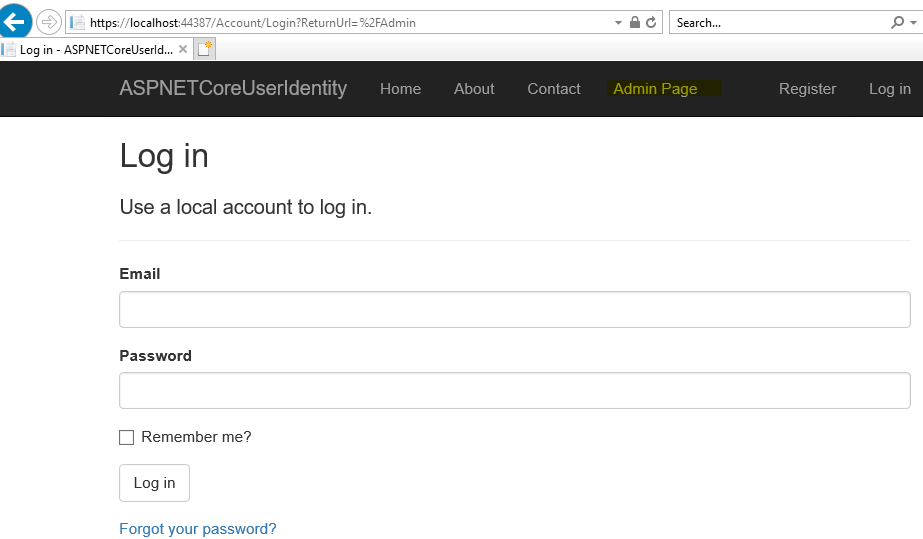Click the Email field label
This screenshot has height=539, width=923.
coord(140,274)
